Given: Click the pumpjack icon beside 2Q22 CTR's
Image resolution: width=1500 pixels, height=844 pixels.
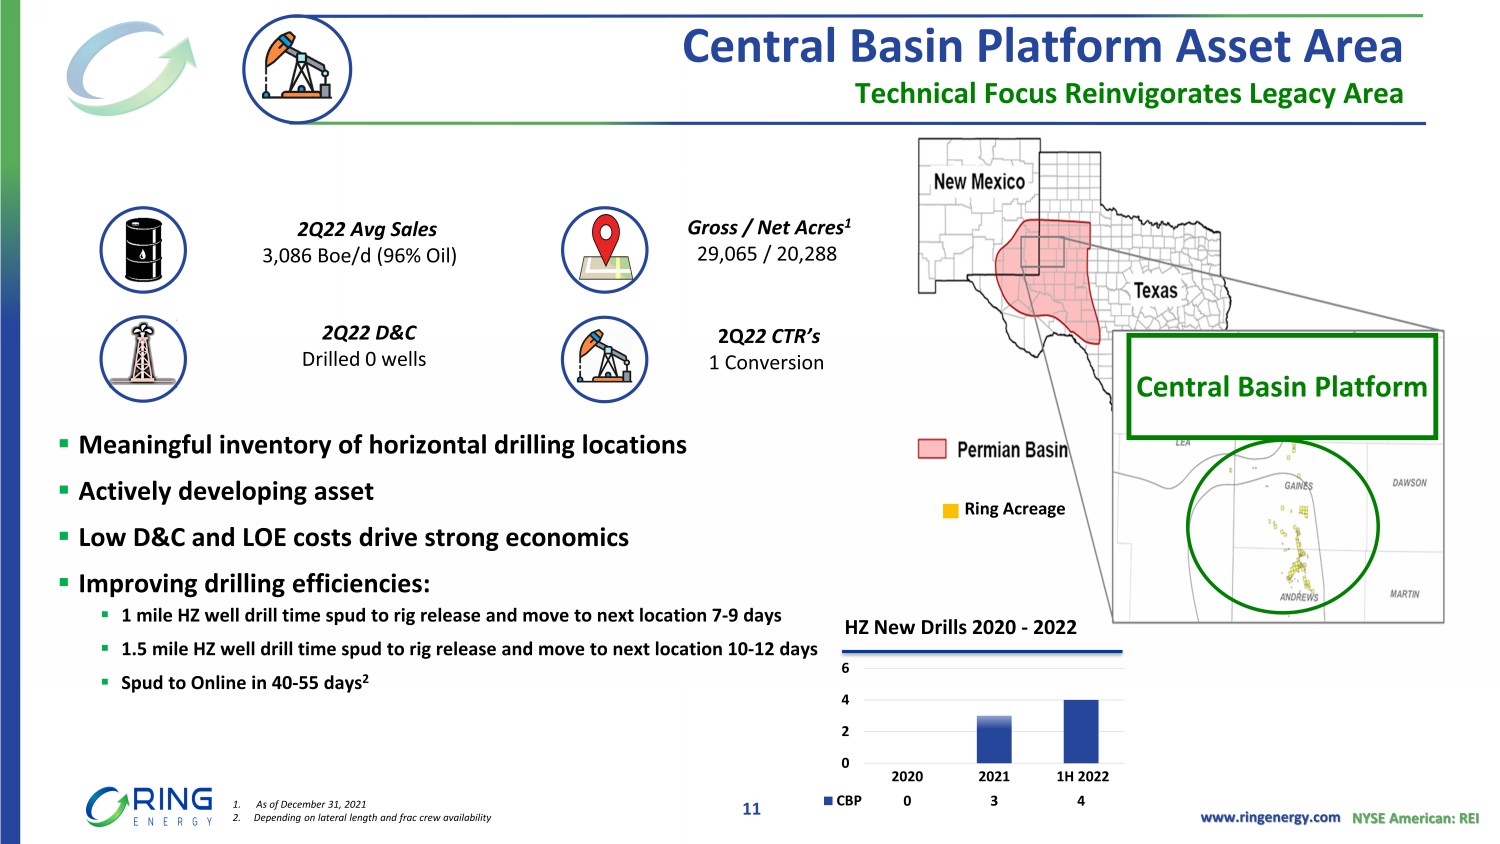Looking at the screenshot, I should [x=605, y=359].
